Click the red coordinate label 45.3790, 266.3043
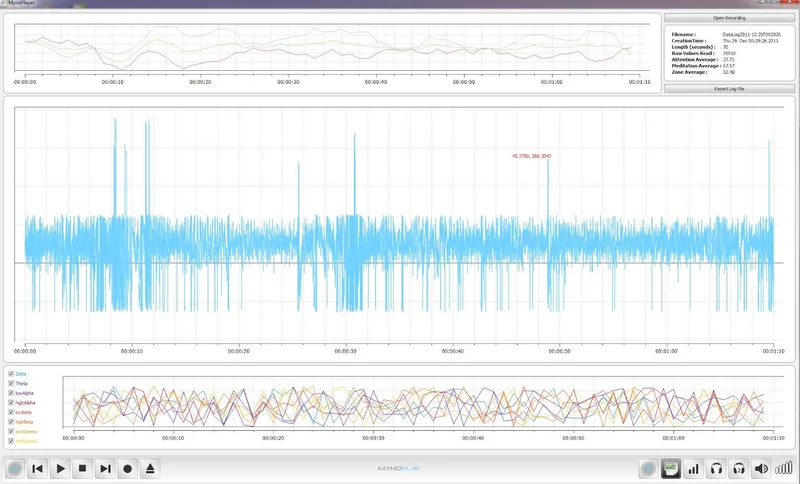 click(x=532, y=156)
